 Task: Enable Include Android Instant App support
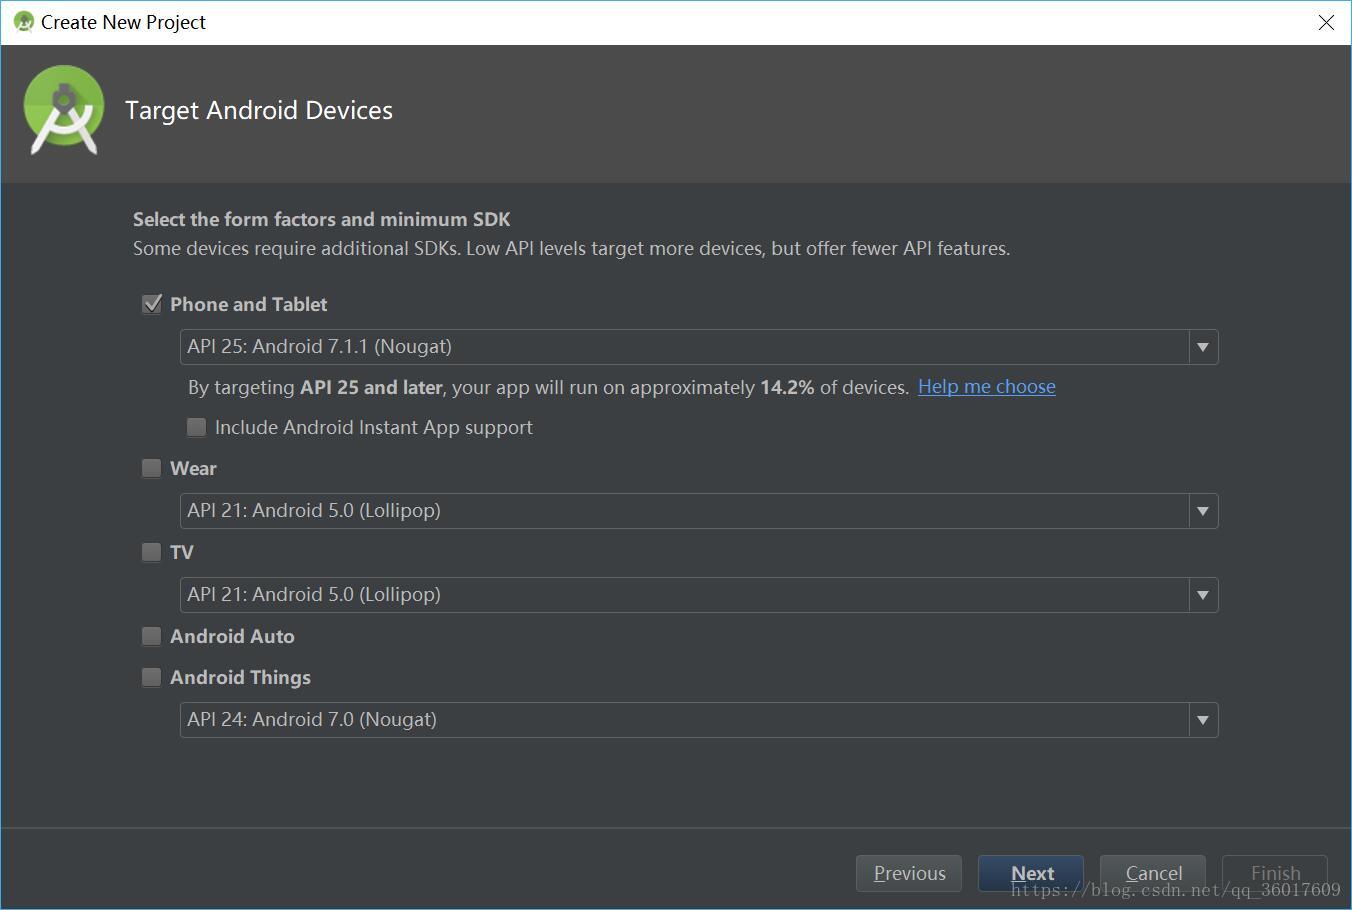197,428
